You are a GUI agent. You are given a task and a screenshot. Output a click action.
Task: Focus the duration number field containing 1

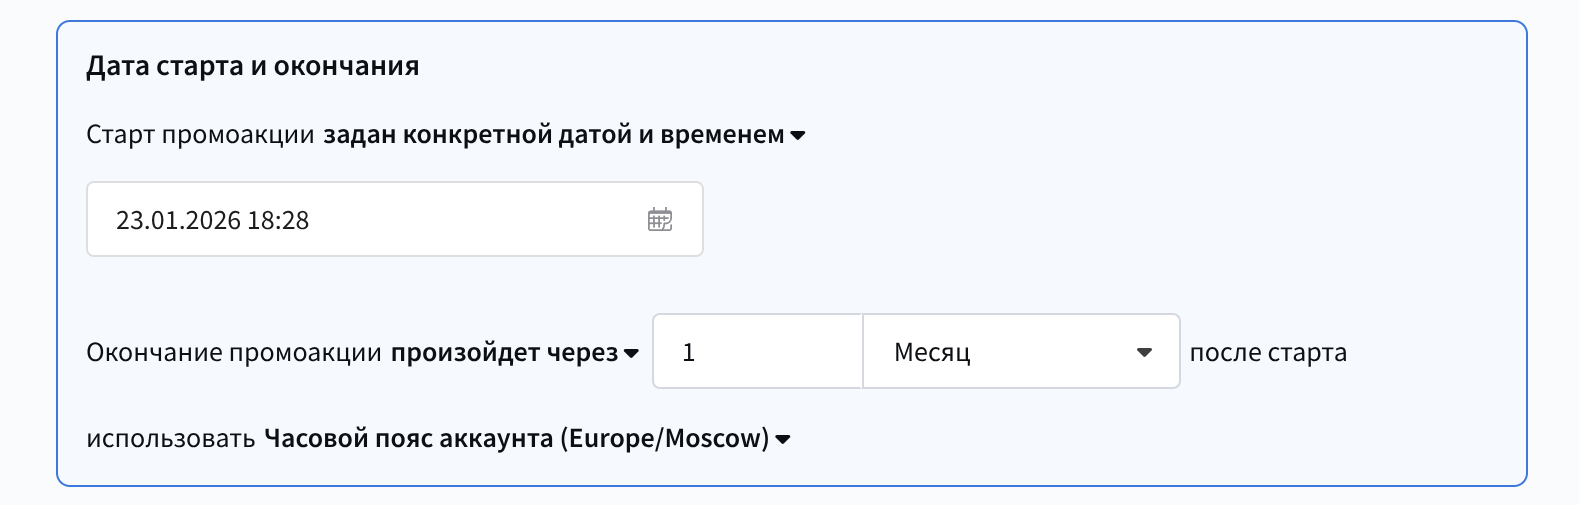coord(757,352)
